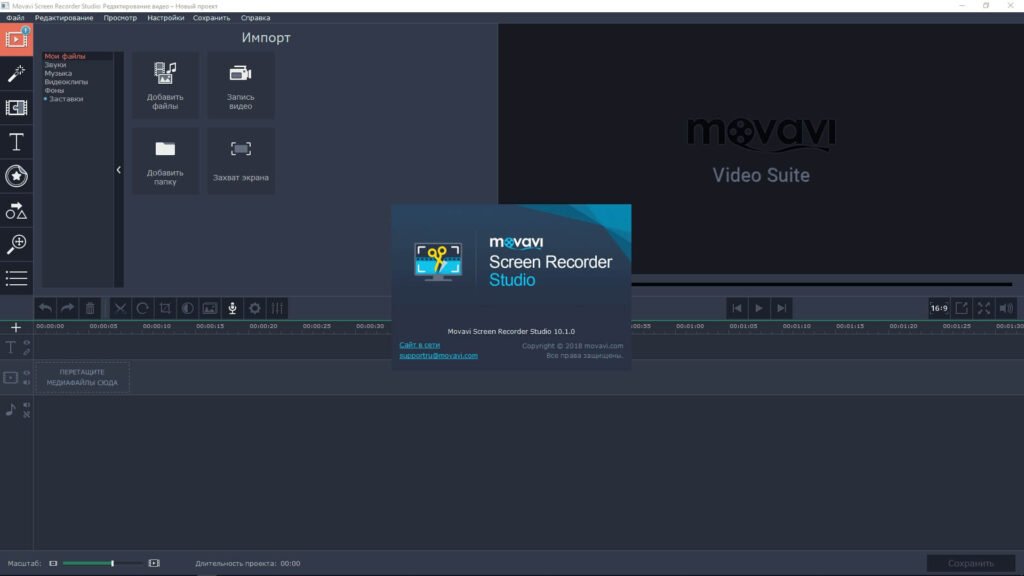Toggle the link icon on titles track
1024x576 pixels.
27,351
